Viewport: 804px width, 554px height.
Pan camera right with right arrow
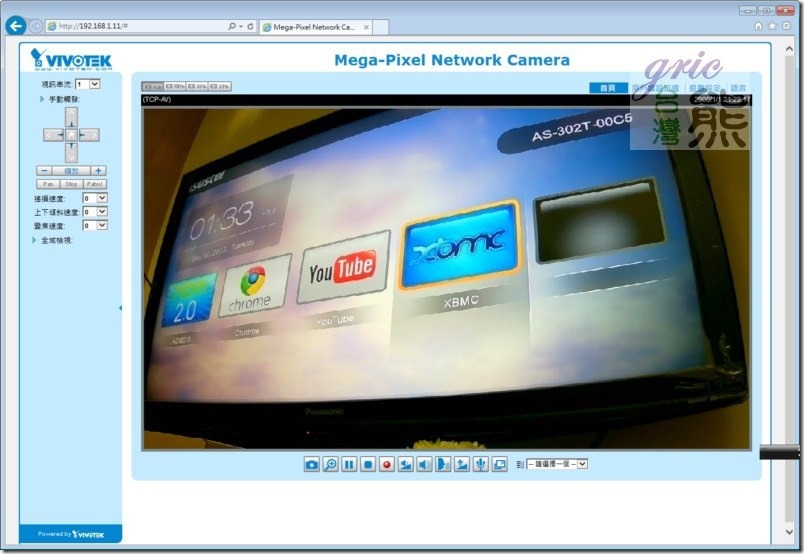coord(89,135)
